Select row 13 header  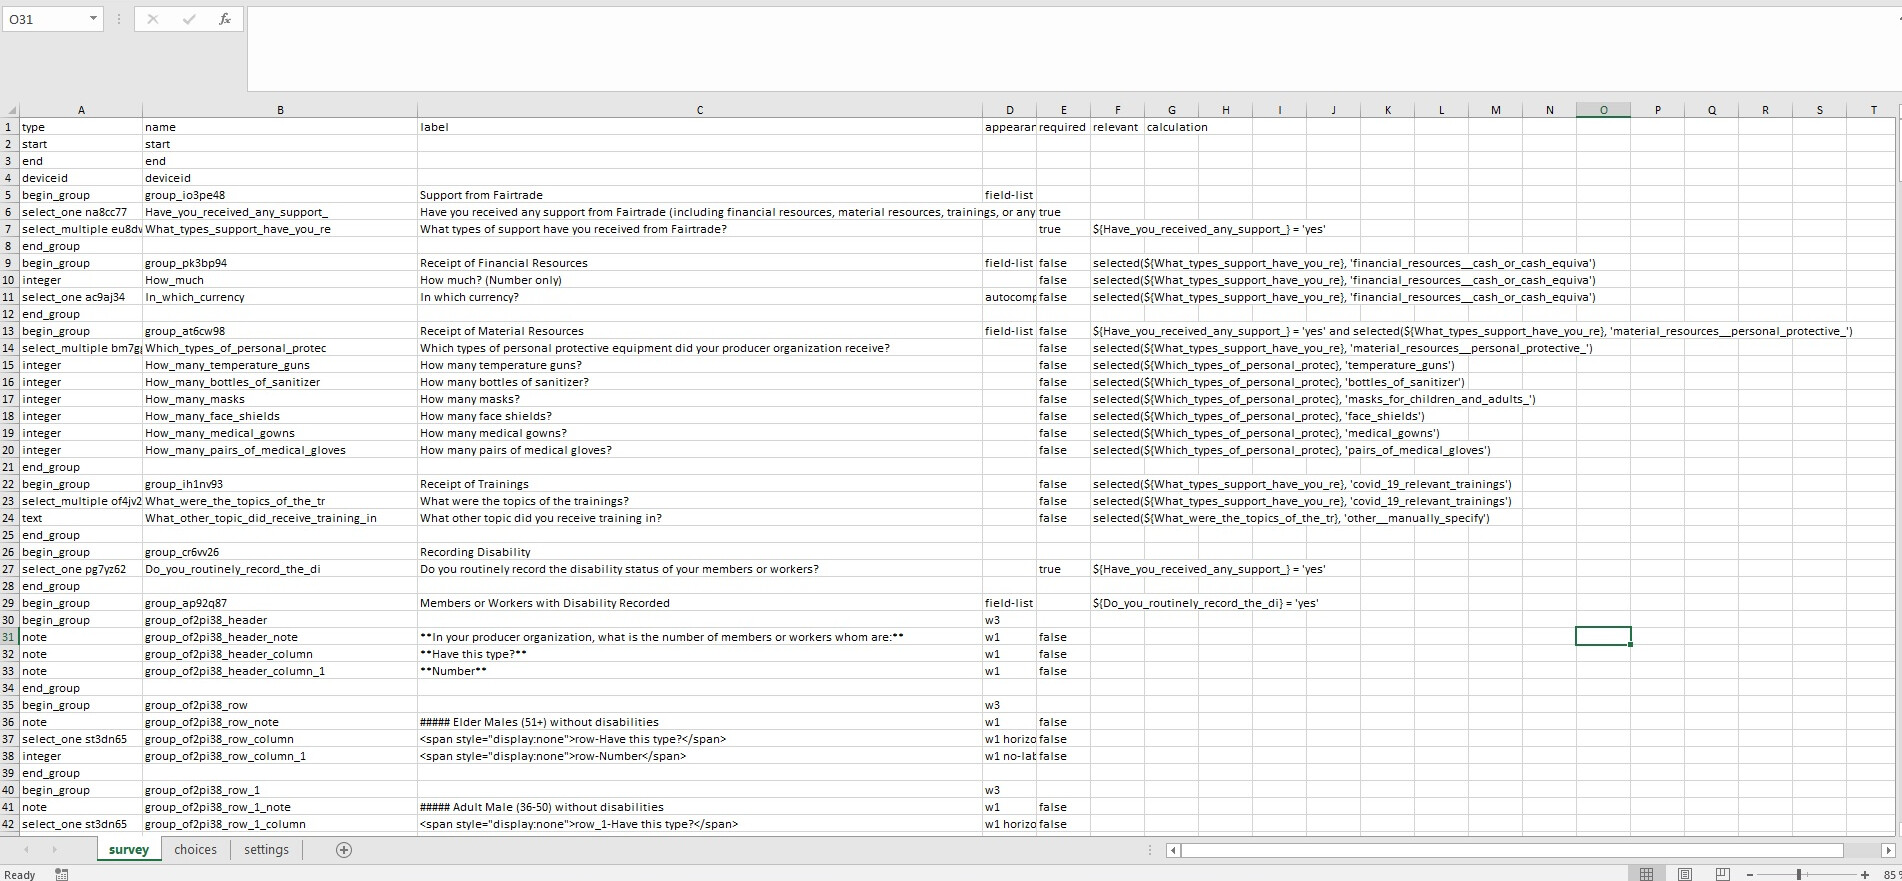(x=9, y=331)
